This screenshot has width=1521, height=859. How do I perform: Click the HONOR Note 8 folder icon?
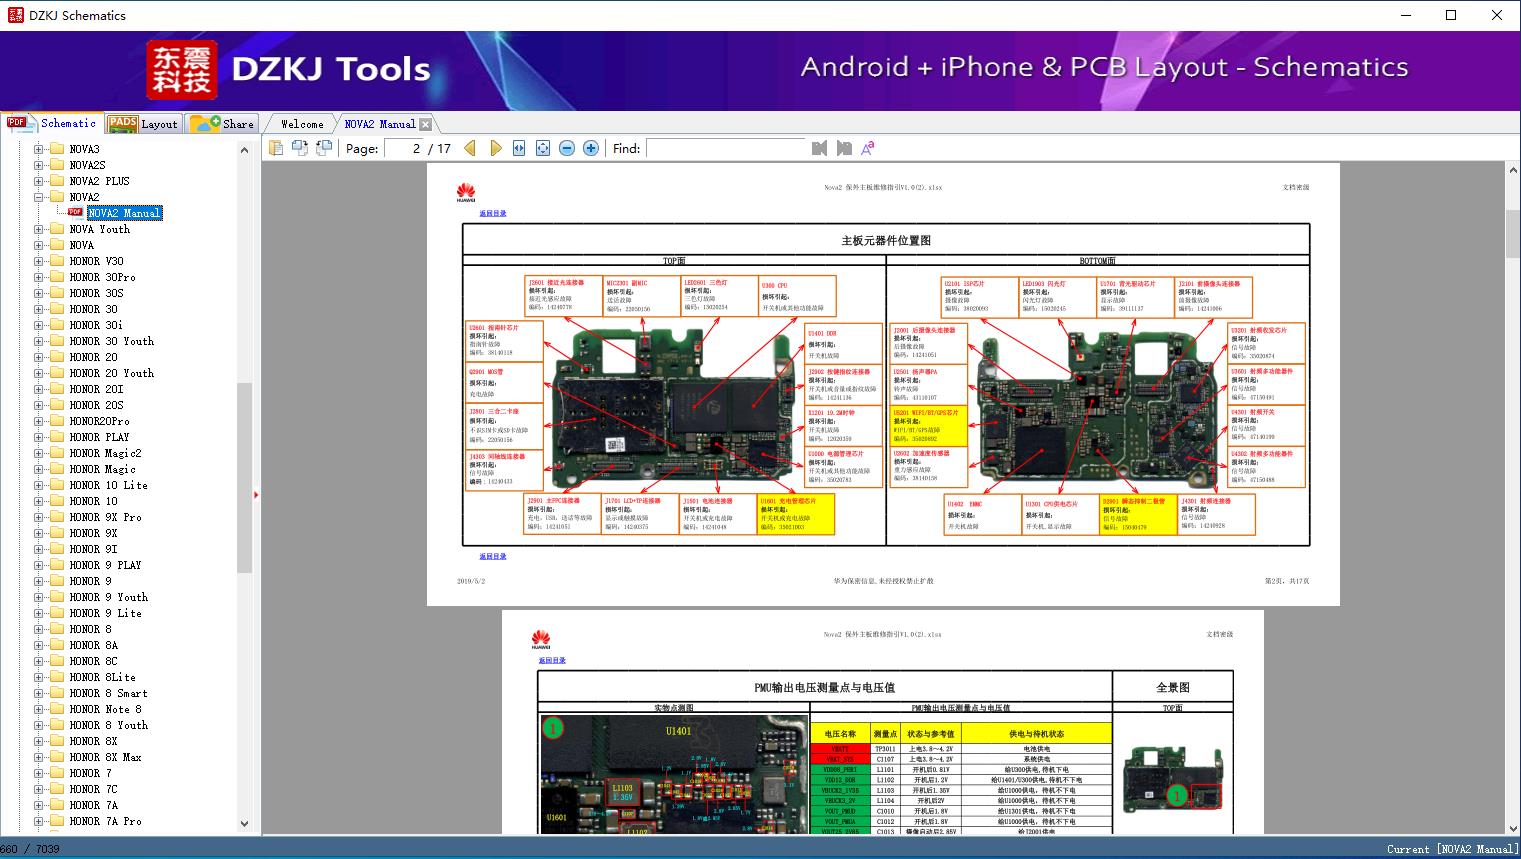(x=57, y=709)
